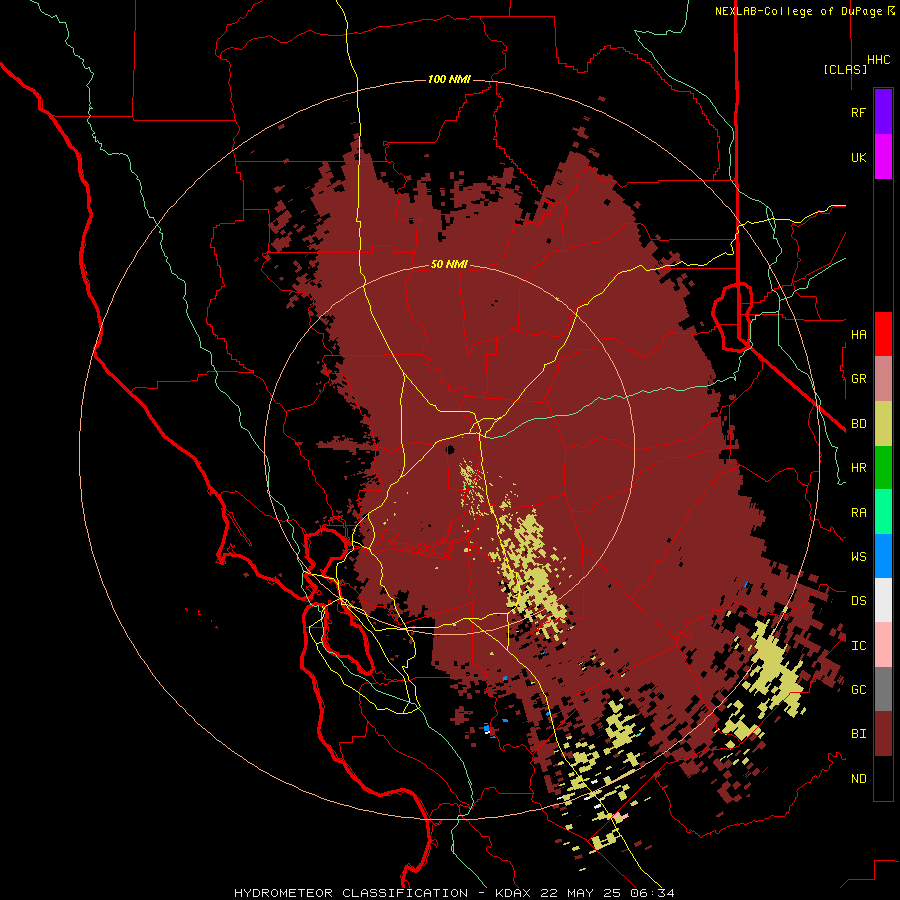The width and height of the screenshot is (900, 900).
Task: Click the BI legend label
Action: (858, 734)
